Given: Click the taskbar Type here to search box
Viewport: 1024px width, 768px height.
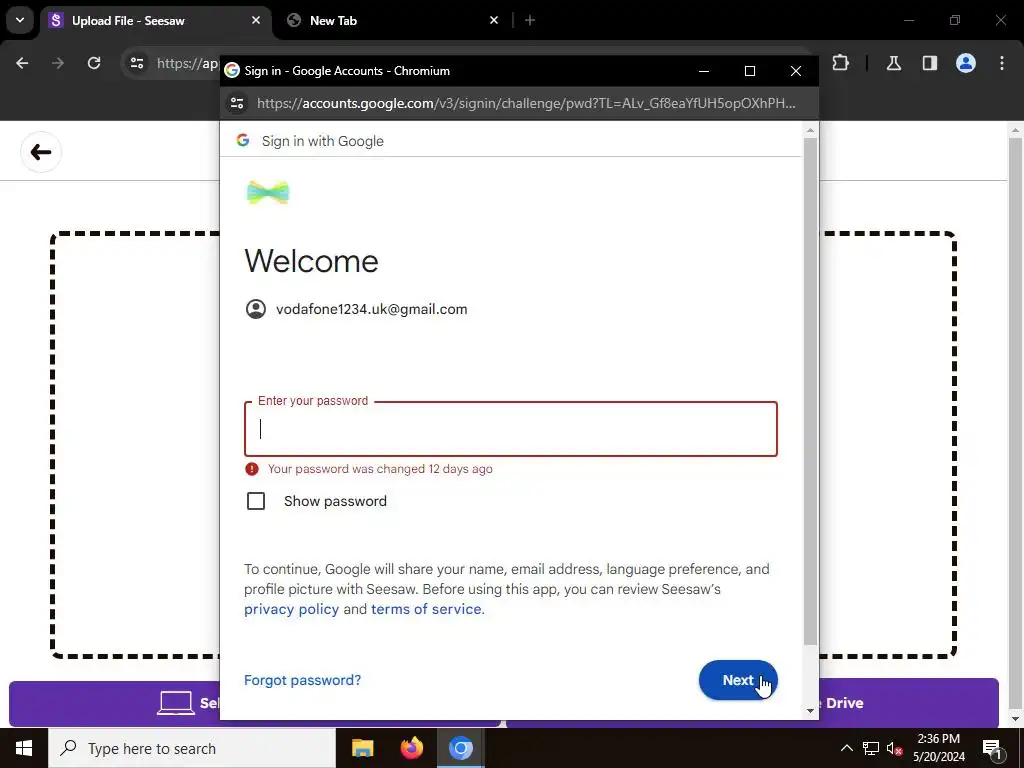Looking at the screenshot, I should pos(191,748).
